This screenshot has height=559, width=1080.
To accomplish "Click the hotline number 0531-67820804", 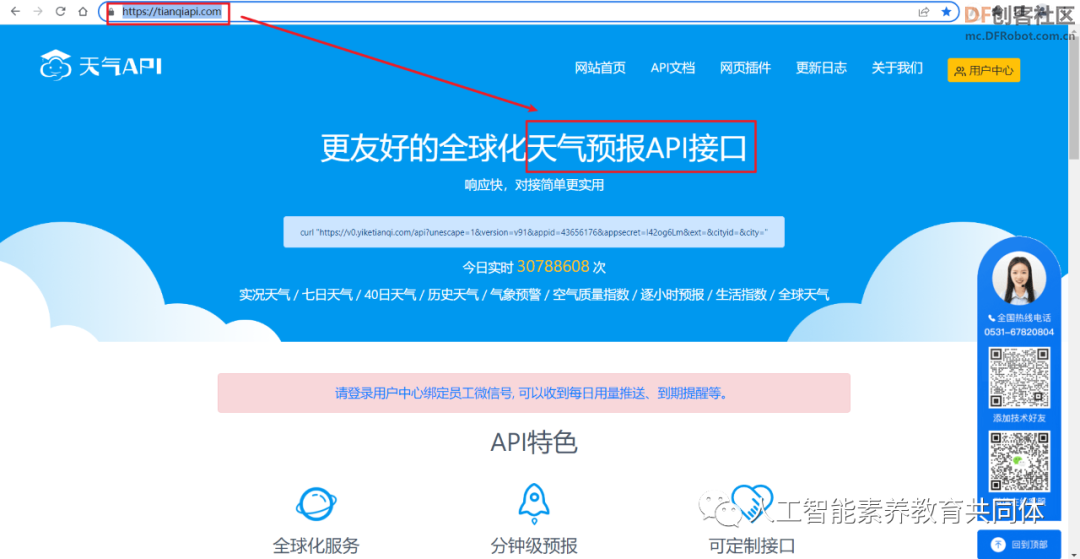I will click(1019, 332).
